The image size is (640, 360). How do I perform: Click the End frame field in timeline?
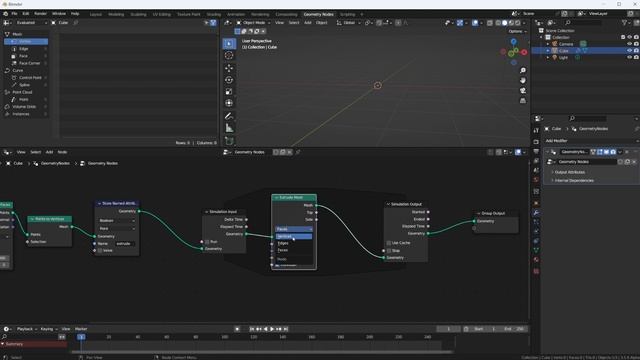point(514,329)
